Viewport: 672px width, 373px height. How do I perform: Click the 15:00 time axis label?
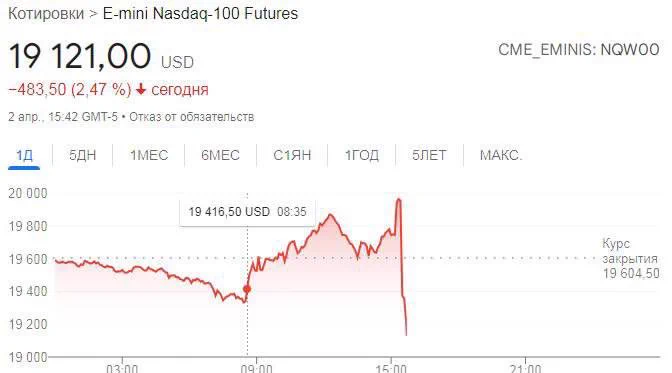pyautogui.click(x=391, y=368)
